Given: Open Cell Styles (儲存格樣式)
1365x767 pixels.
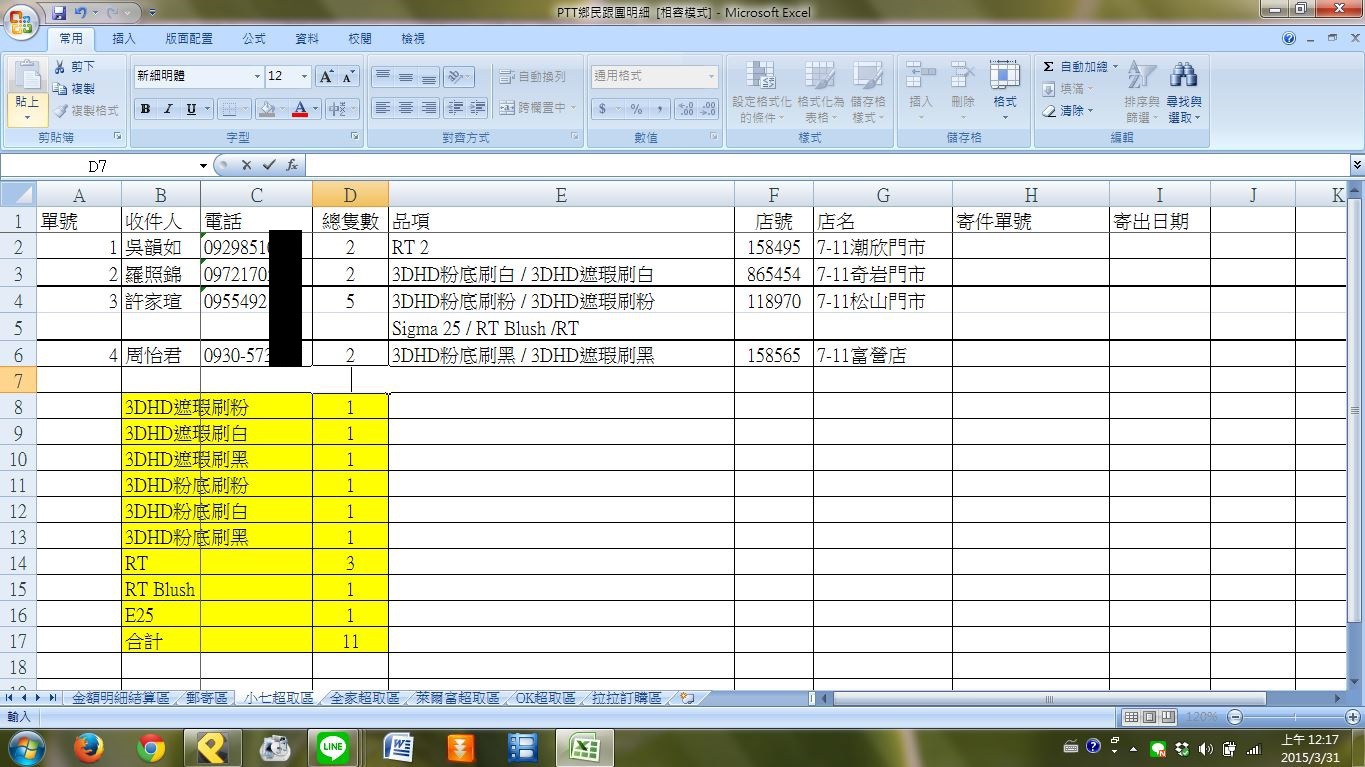Looking at the screenshot, I should 868,92.
